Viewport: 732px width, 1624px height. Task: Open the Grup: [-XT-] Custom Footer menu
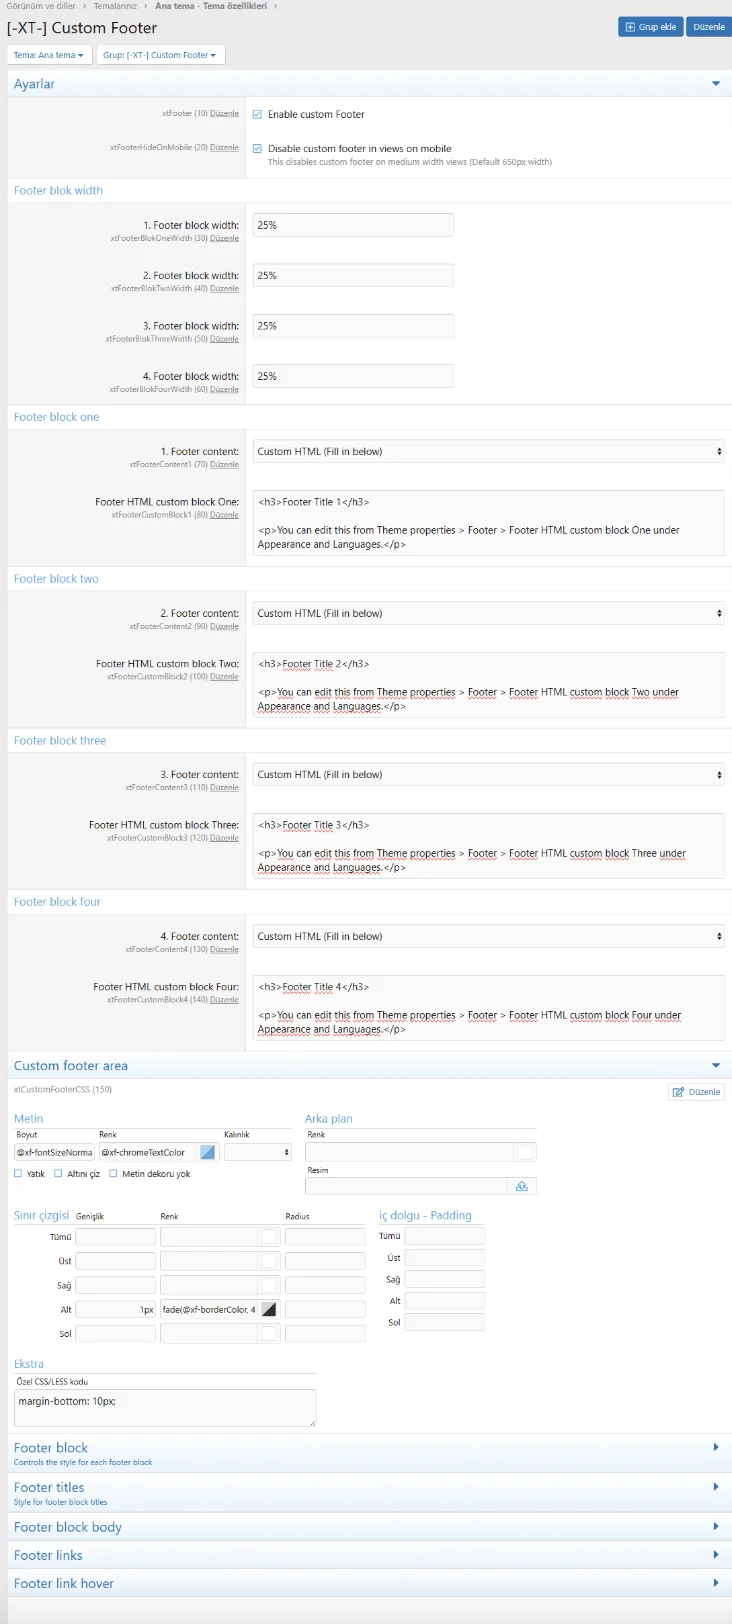coord(160,55)
